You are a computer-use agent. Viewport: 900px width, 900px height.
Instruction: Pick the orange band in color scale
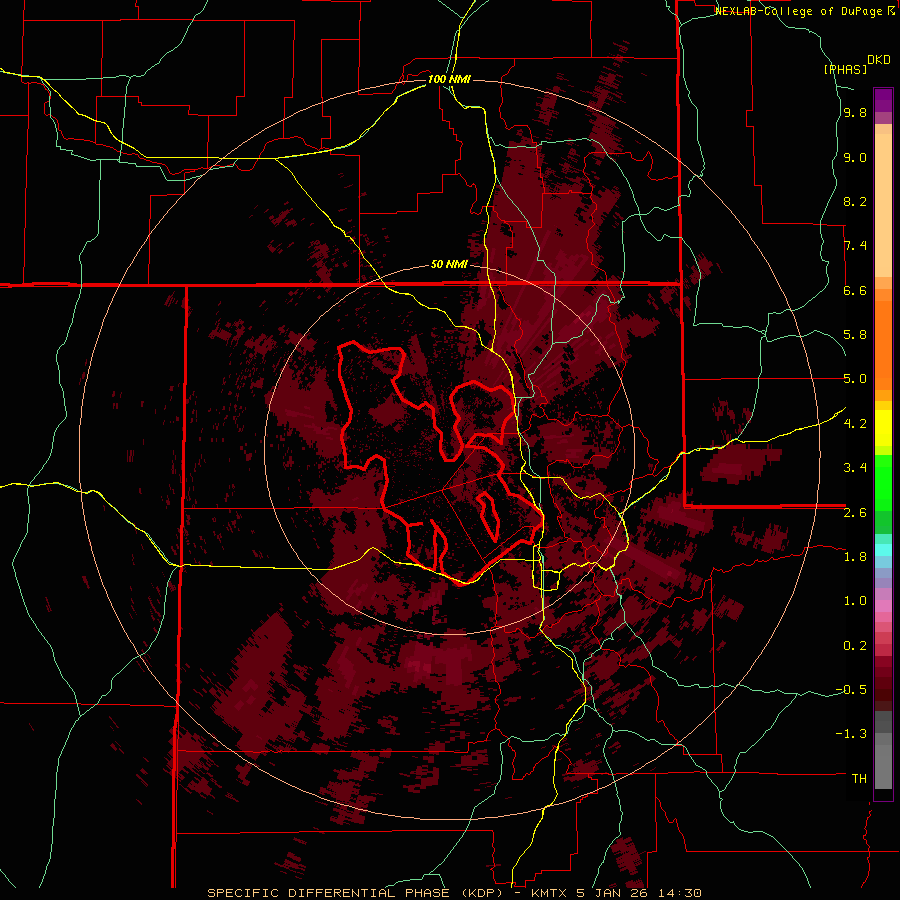point(883,344)
